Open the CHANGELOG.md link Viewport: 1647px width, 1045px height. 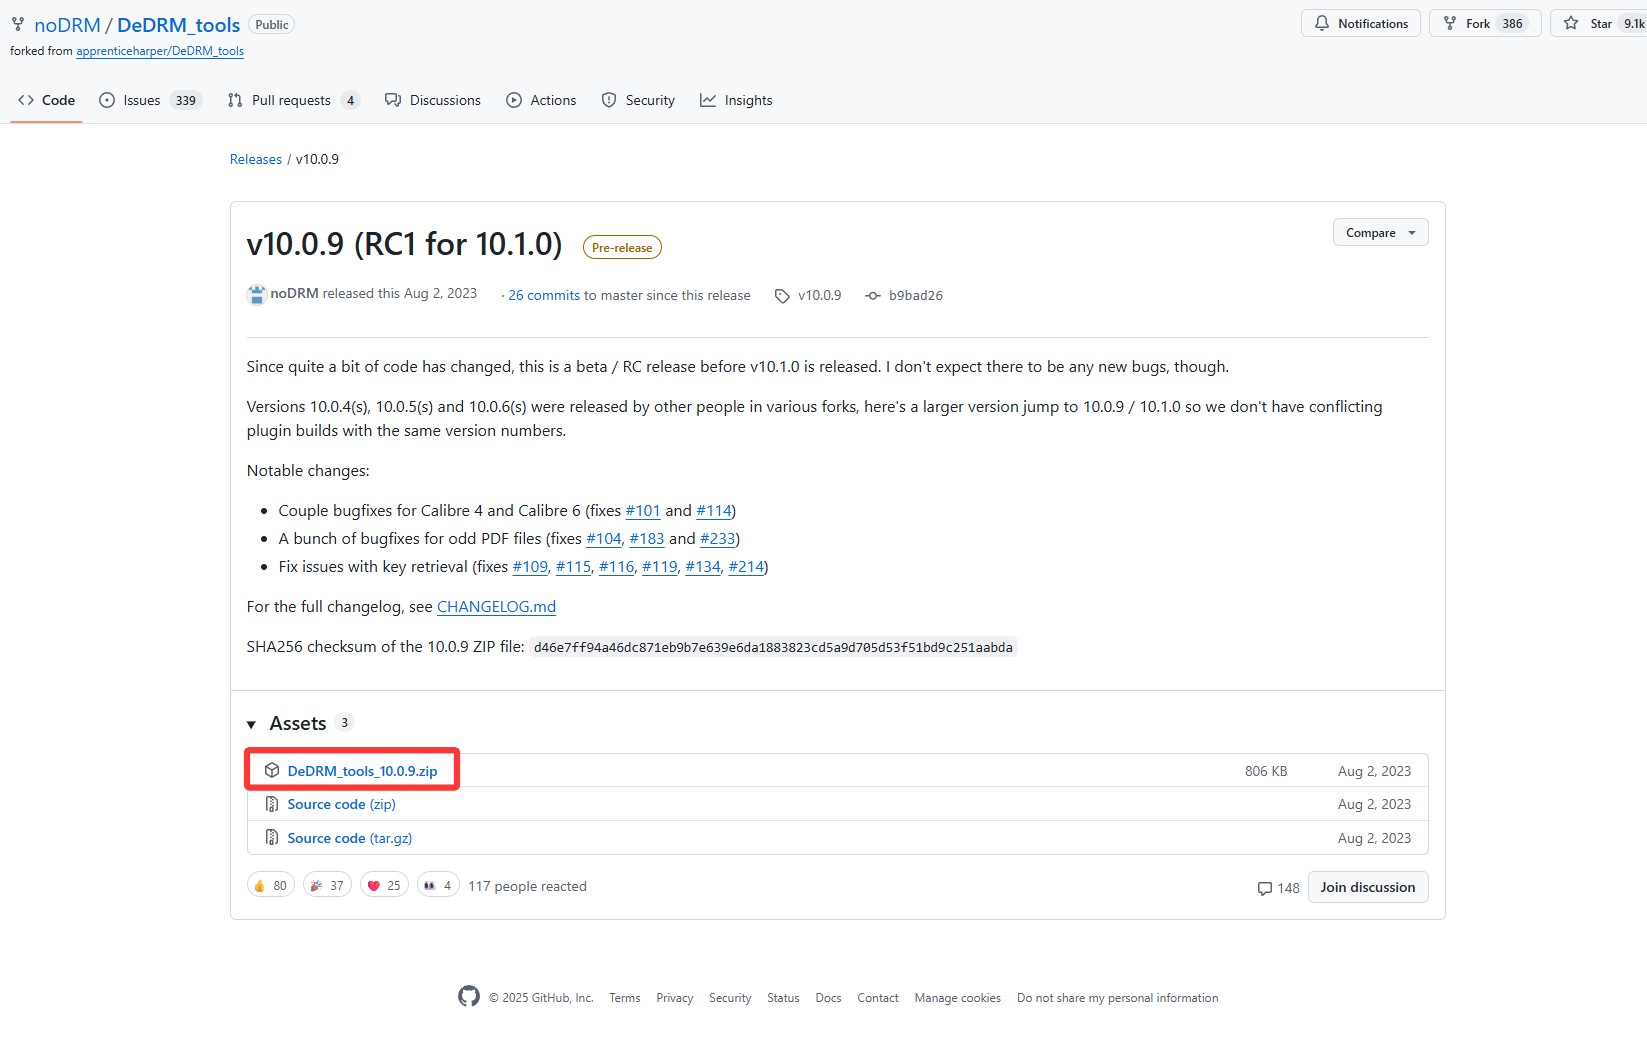pos(496,607)
